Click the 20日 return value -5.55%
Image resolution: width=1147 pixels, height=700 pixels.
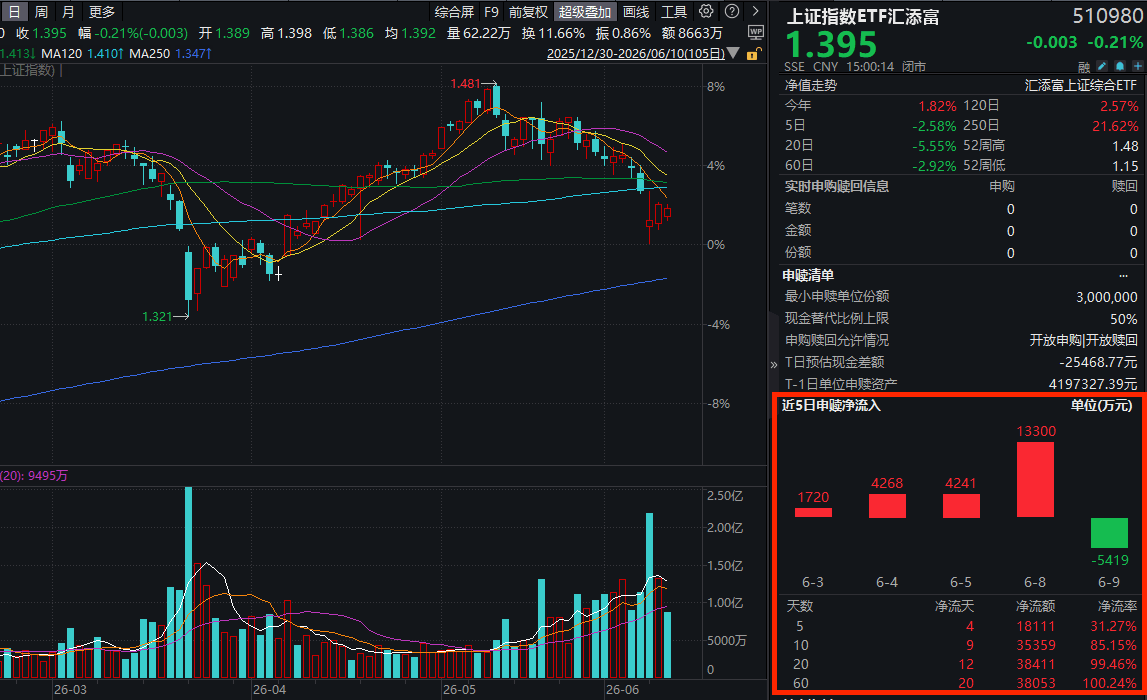[x=934, y=146]
